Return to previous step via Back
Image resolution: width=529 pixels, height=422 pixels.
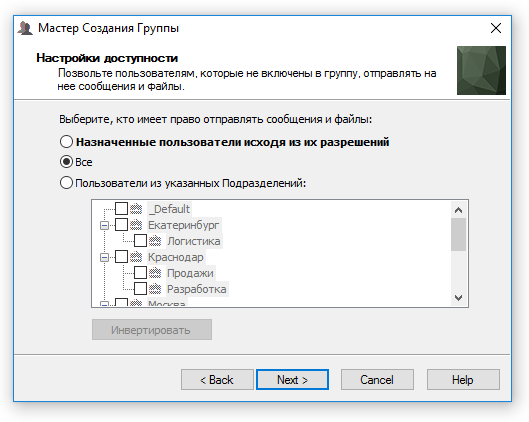(x=217, y=380)
